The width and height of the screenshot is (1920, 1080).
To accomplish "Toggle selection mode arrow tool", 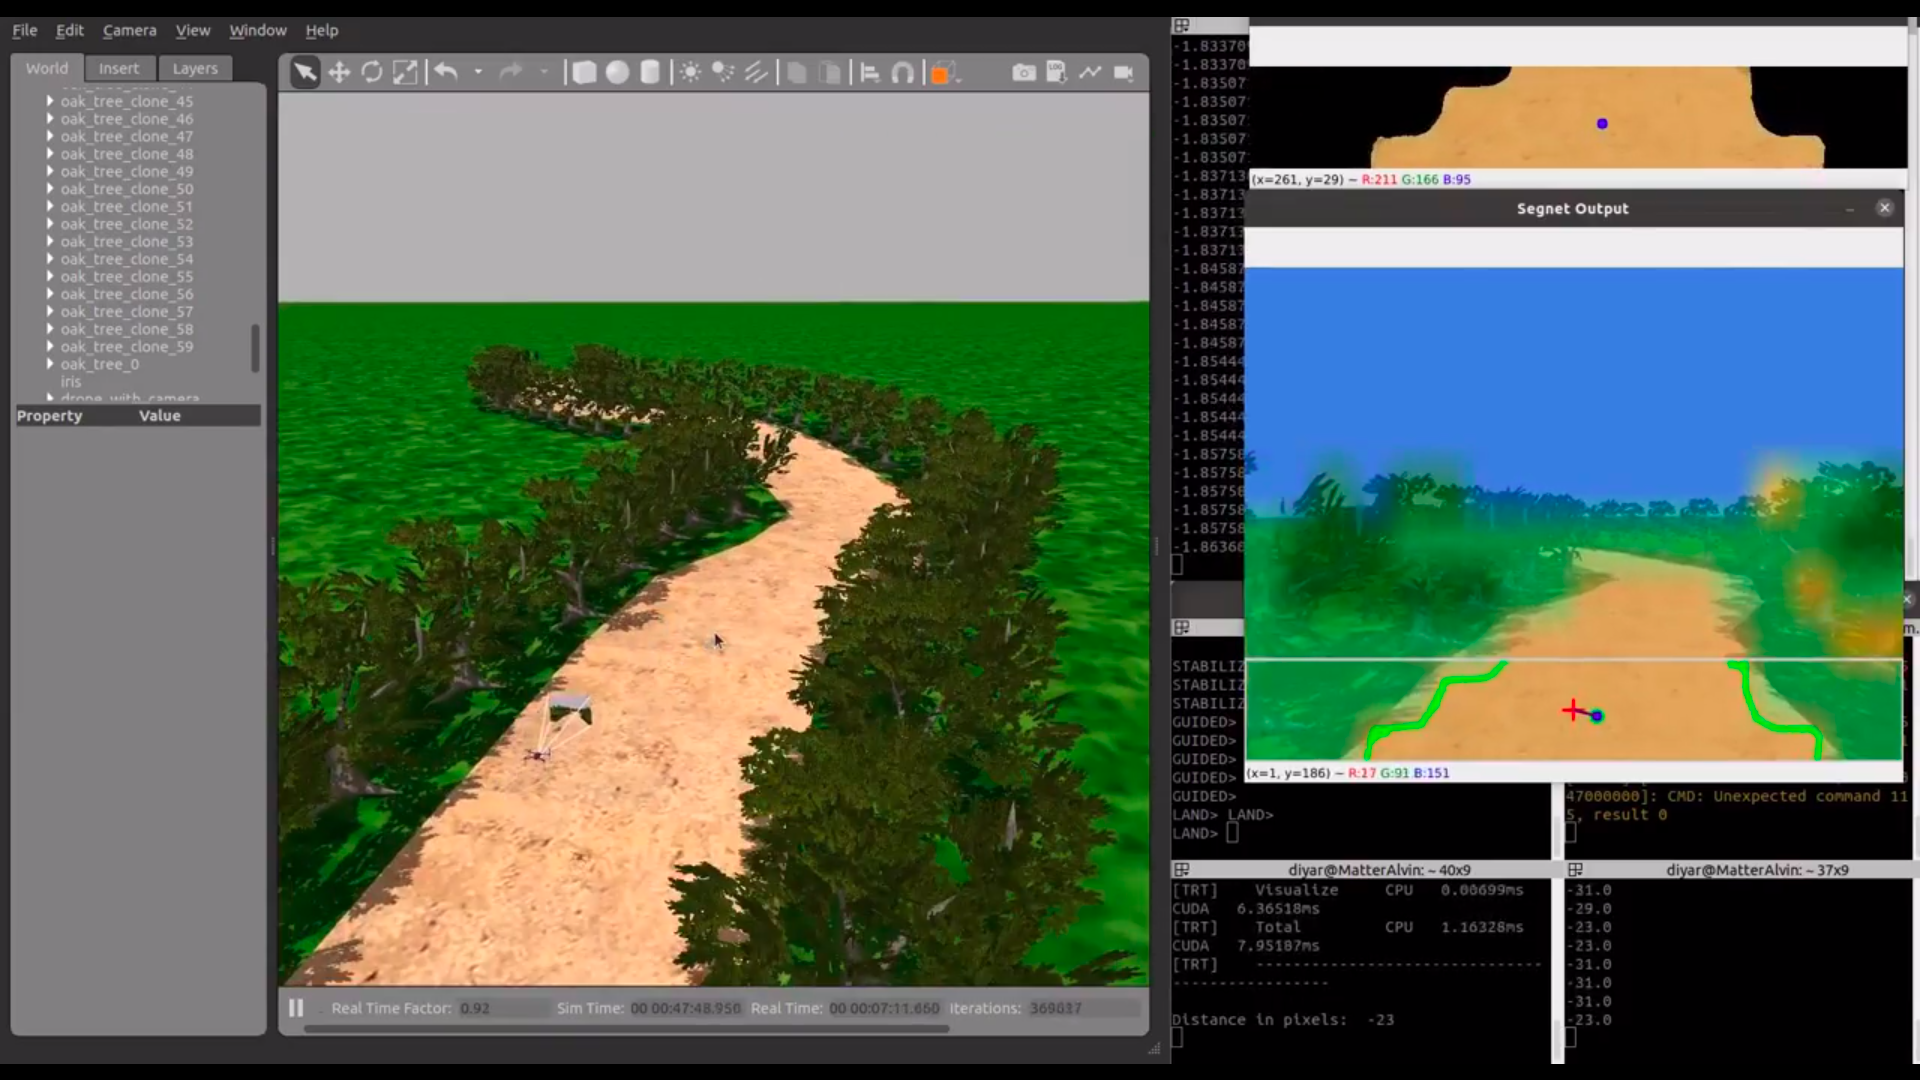I will pyautogui.click(x=305, y=72).
